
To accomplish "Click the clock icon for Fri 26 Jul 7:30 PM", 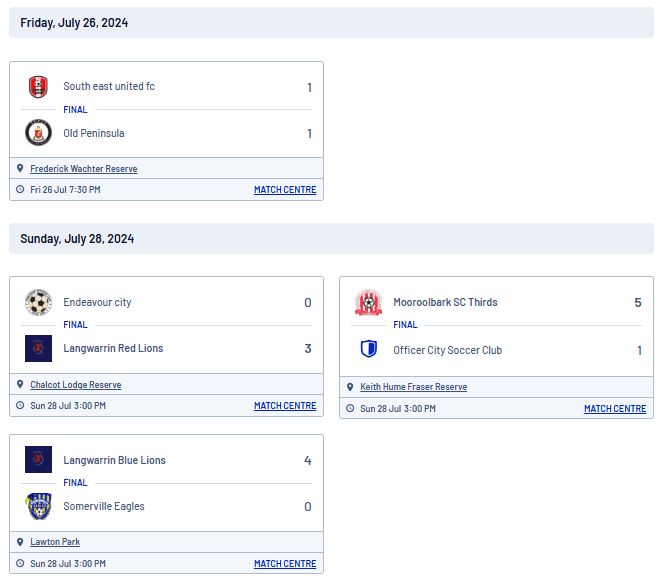I will 20,190.
